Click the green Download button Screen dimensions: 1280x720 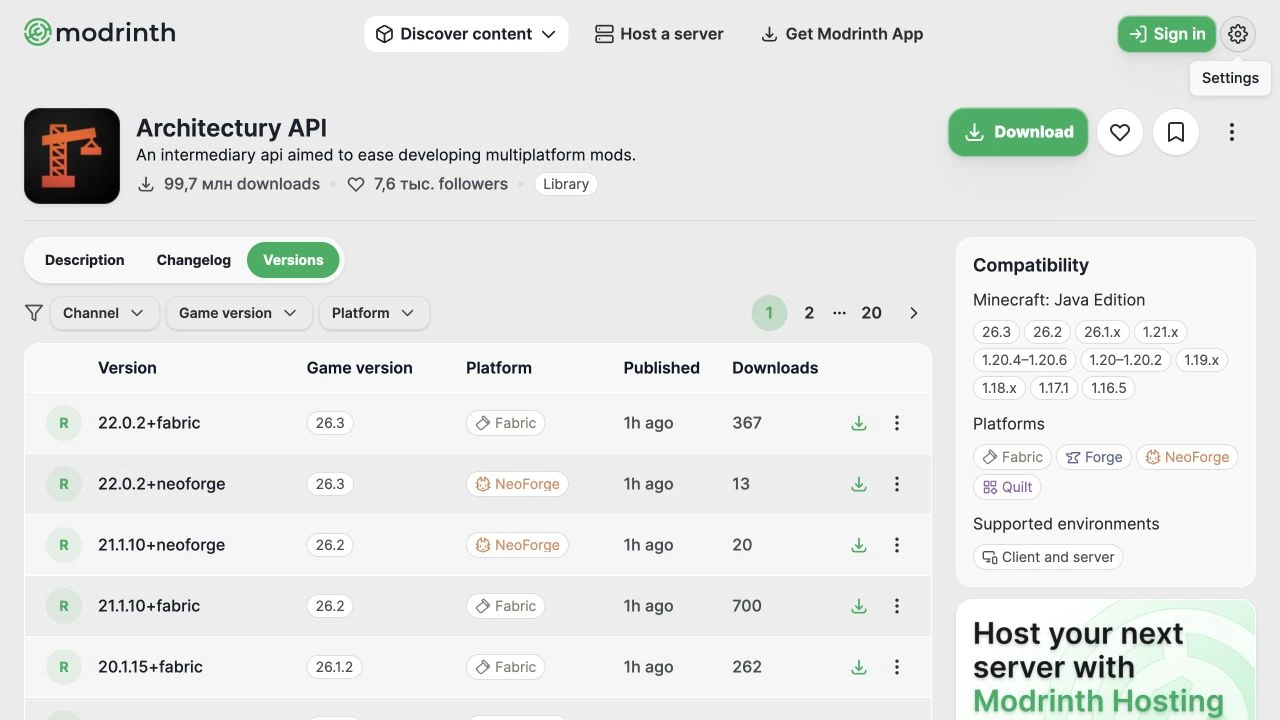pos(1018,132)
